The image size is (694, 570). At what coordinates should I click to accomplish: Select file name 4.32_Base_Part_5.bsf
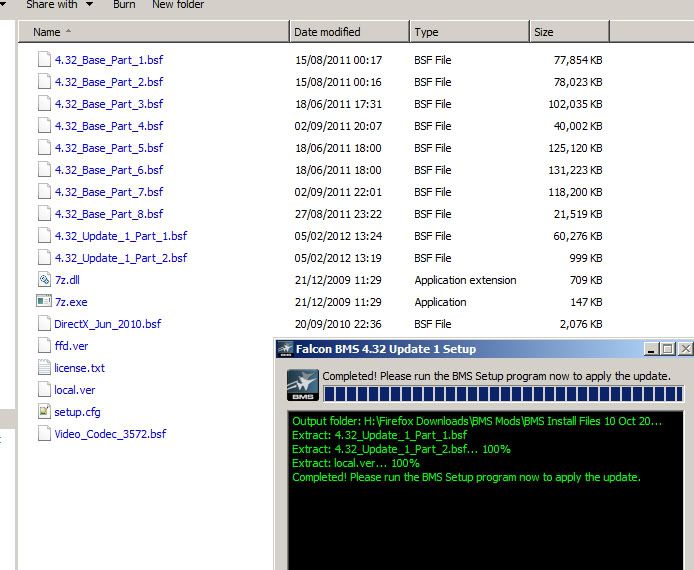(x=109, y=148)
